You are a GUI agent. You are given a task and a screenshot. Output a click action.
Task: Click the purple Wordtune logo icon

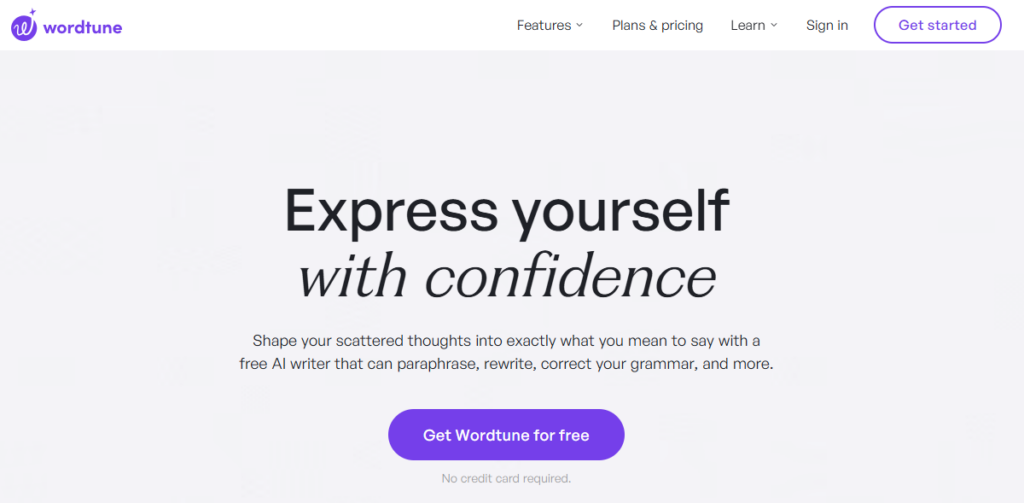(24, 28)
